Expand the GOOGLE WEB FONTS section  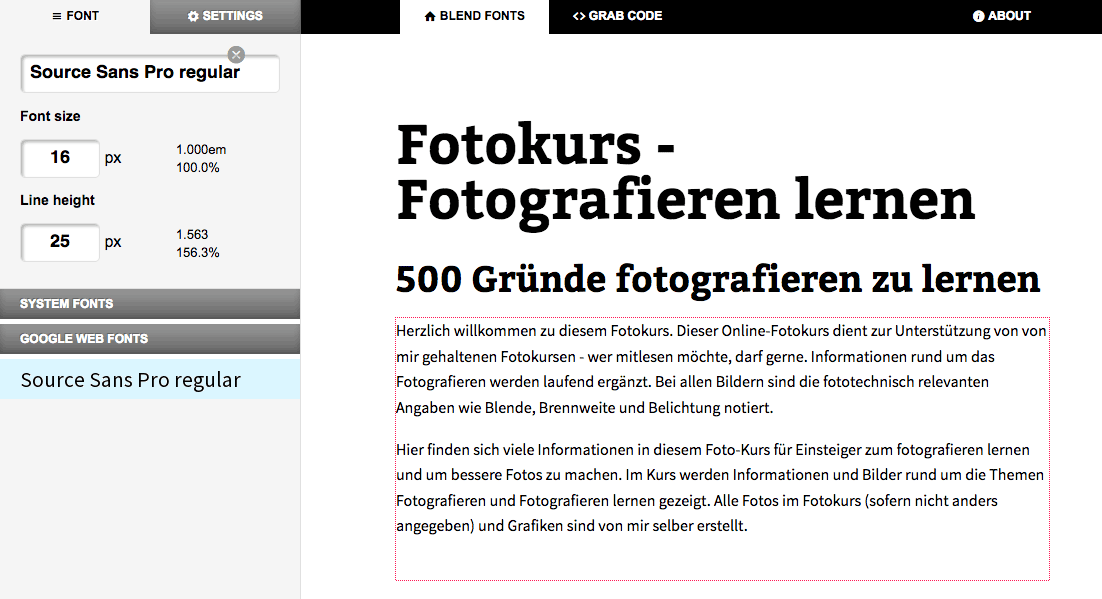click(x=150, y=339)
